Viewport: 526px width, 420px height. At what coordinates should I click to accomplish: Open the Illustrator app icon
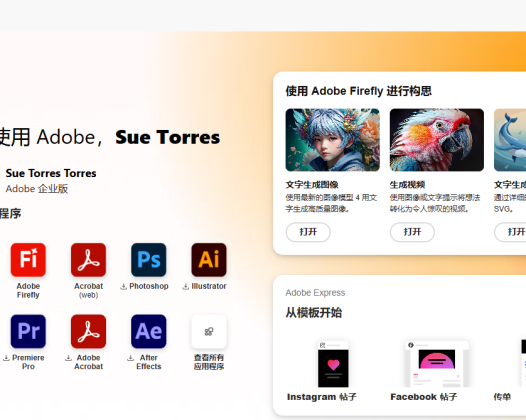[x=209, y=260]
